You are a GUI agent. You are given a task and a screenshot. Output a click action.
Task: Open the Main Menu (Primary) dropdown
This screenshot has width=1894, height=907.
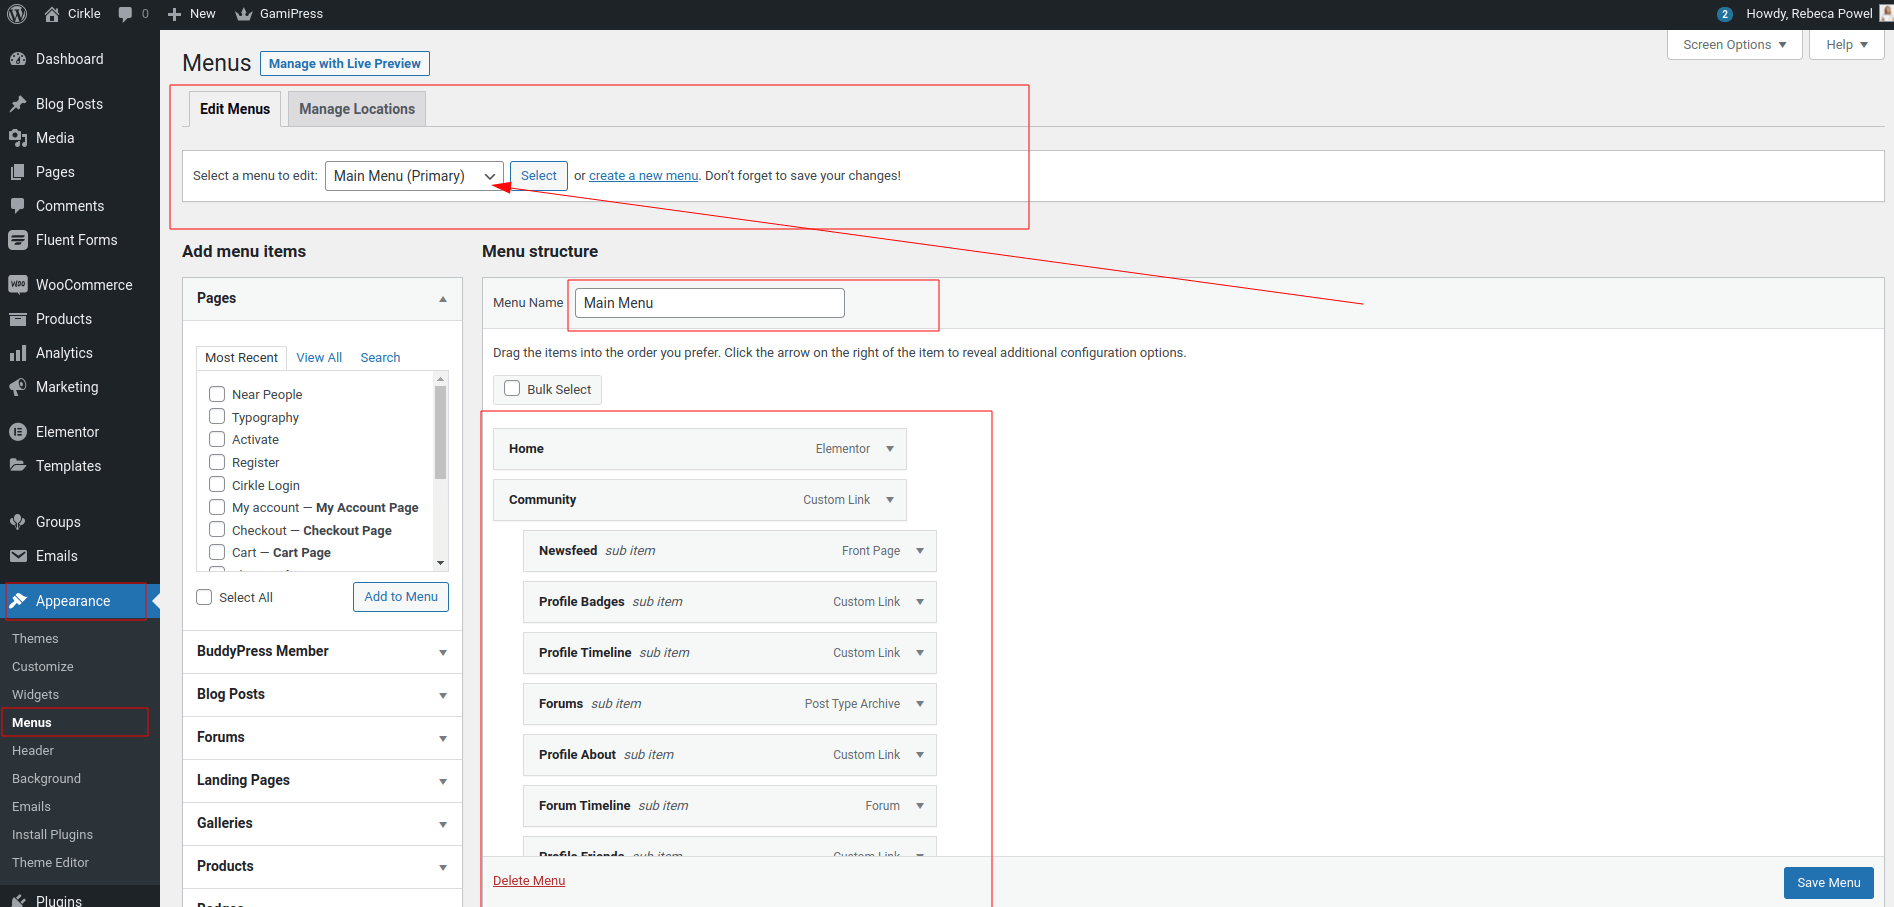[x=414, y=176]
